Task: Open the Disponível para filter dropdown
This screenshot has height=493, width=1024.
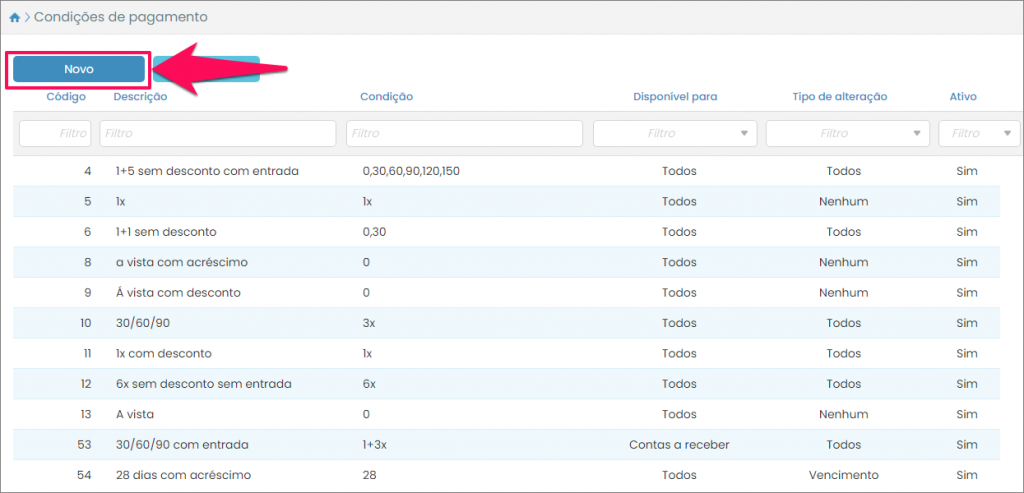Action: pyautogui.click(x=675, y=133)
